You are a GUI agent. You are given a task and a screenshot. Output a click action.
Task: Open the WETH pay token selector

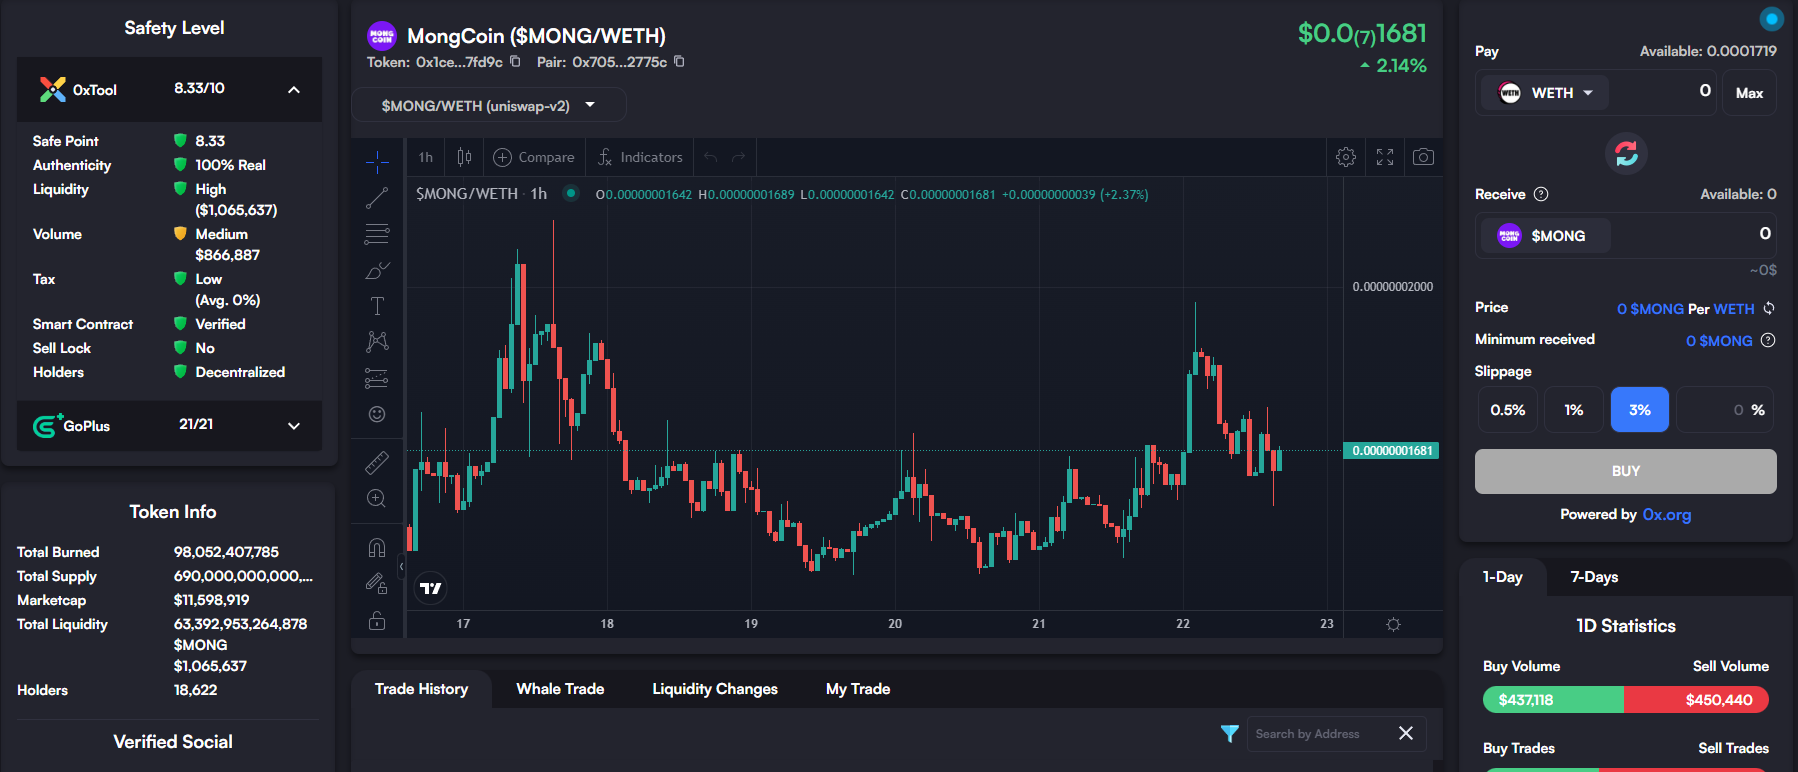coord(1545,93)
